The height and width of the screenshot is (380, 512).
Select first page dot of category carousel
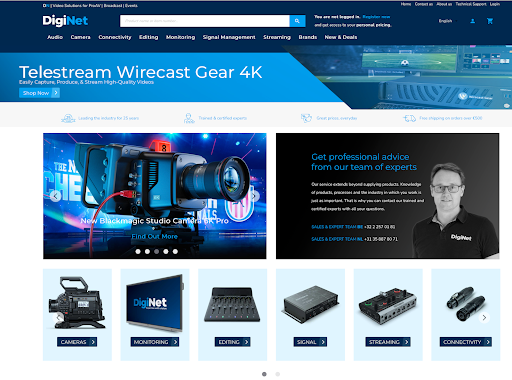coord(264,374)
